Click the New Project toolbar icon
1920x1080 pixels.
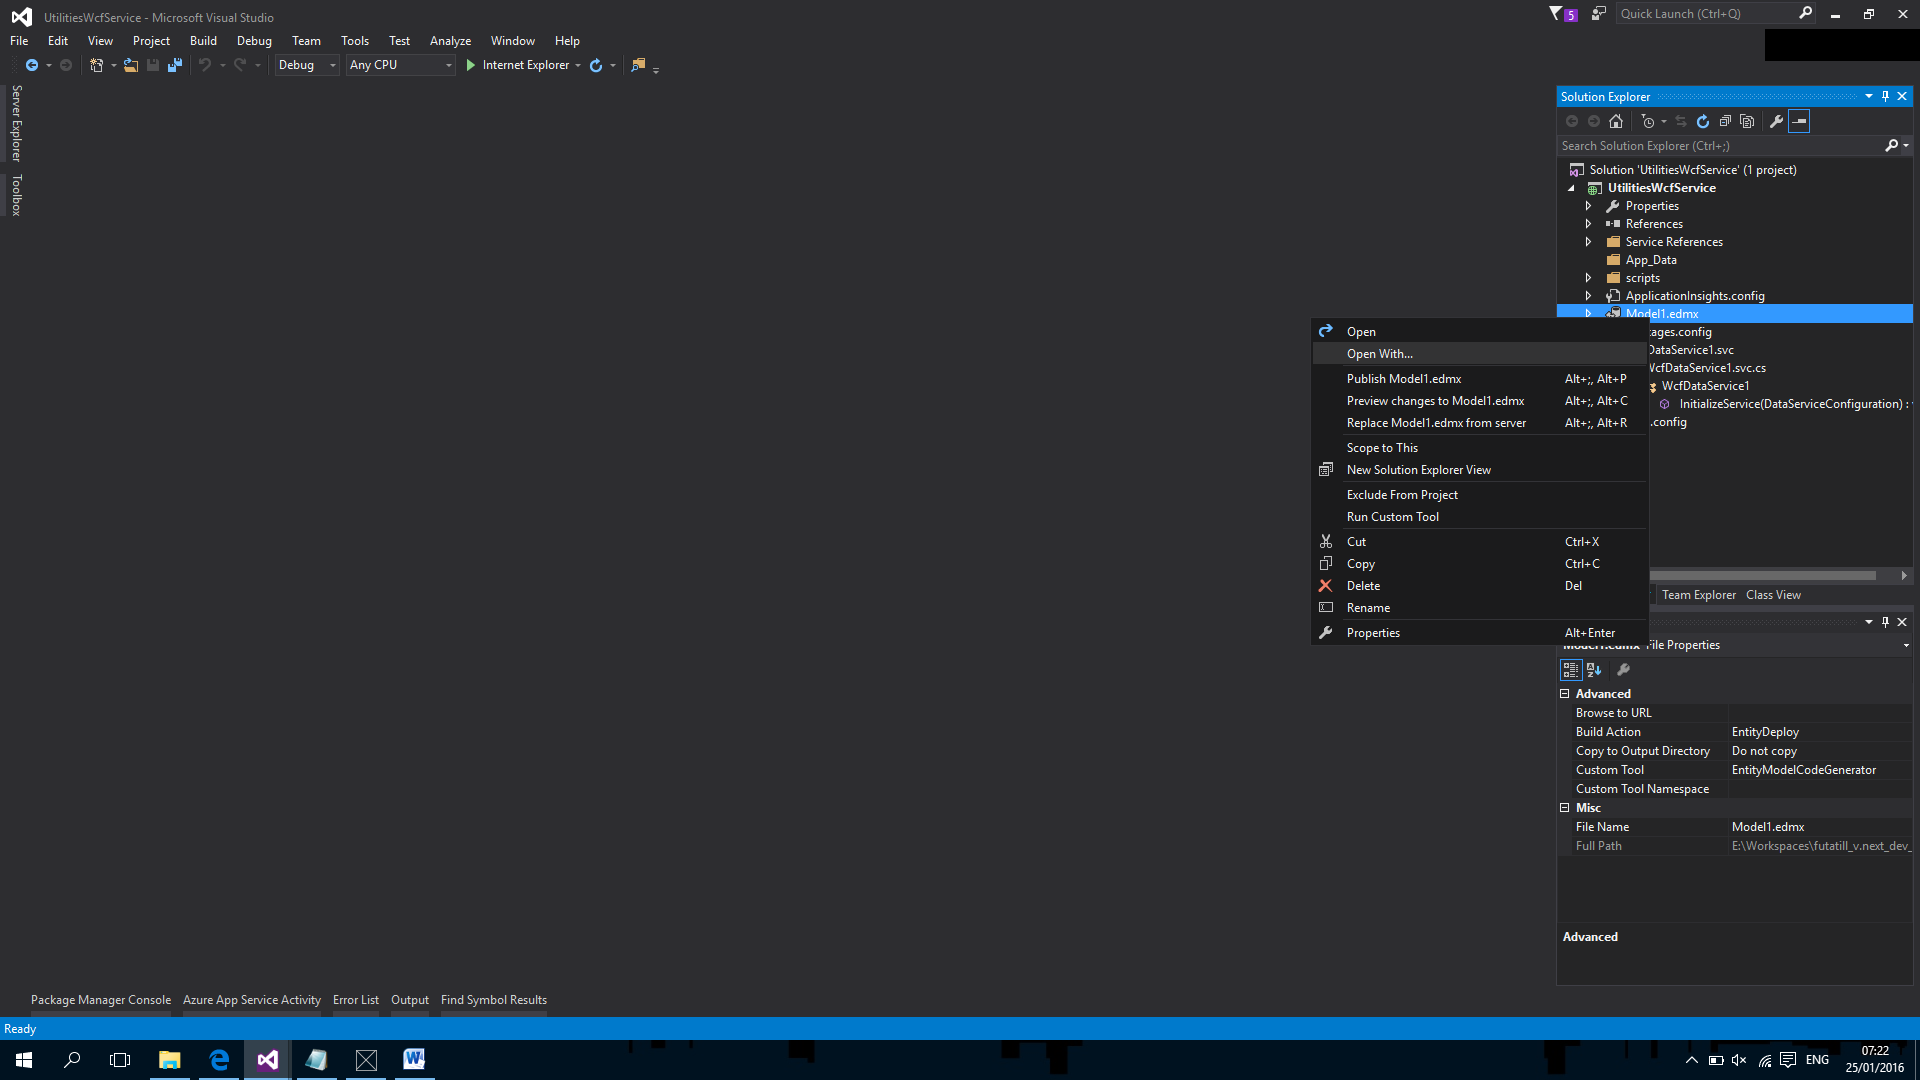[96, 65]
